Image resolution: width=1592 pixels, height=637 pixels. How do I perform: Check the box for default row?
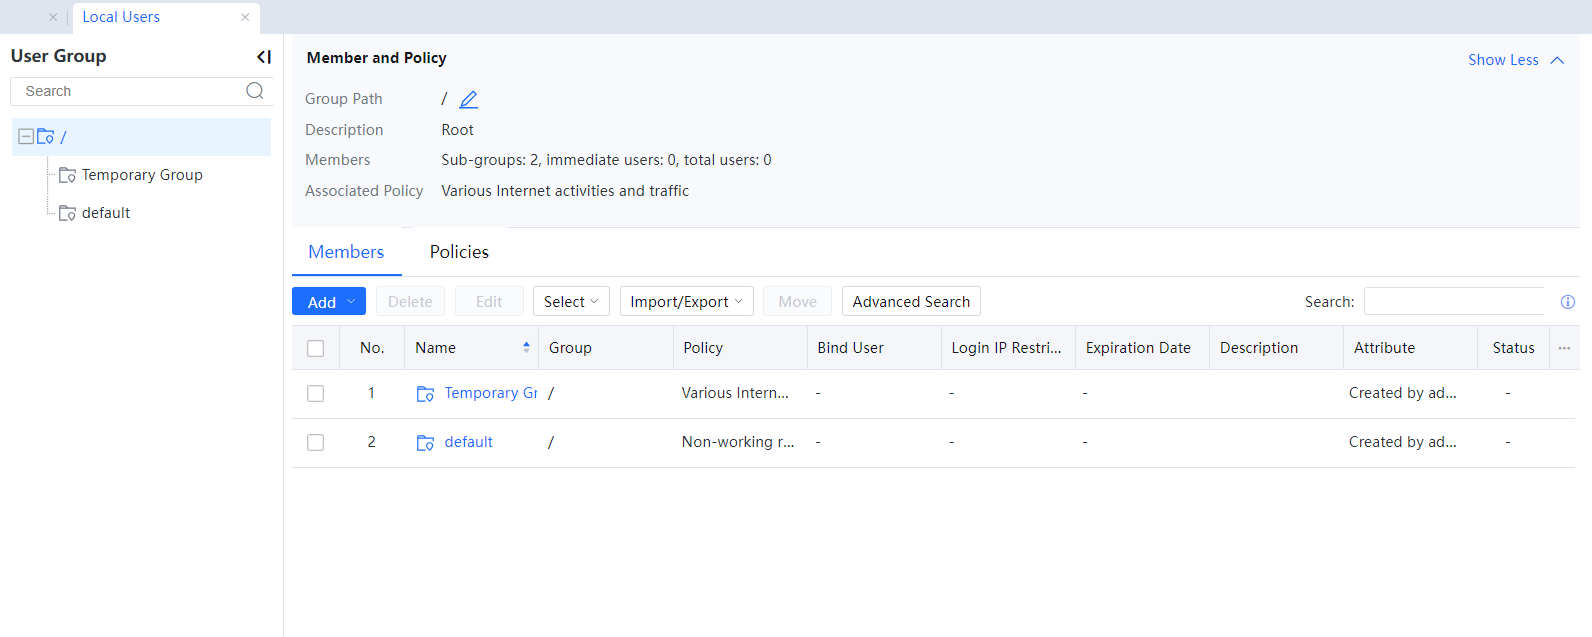tap(316, 443)
